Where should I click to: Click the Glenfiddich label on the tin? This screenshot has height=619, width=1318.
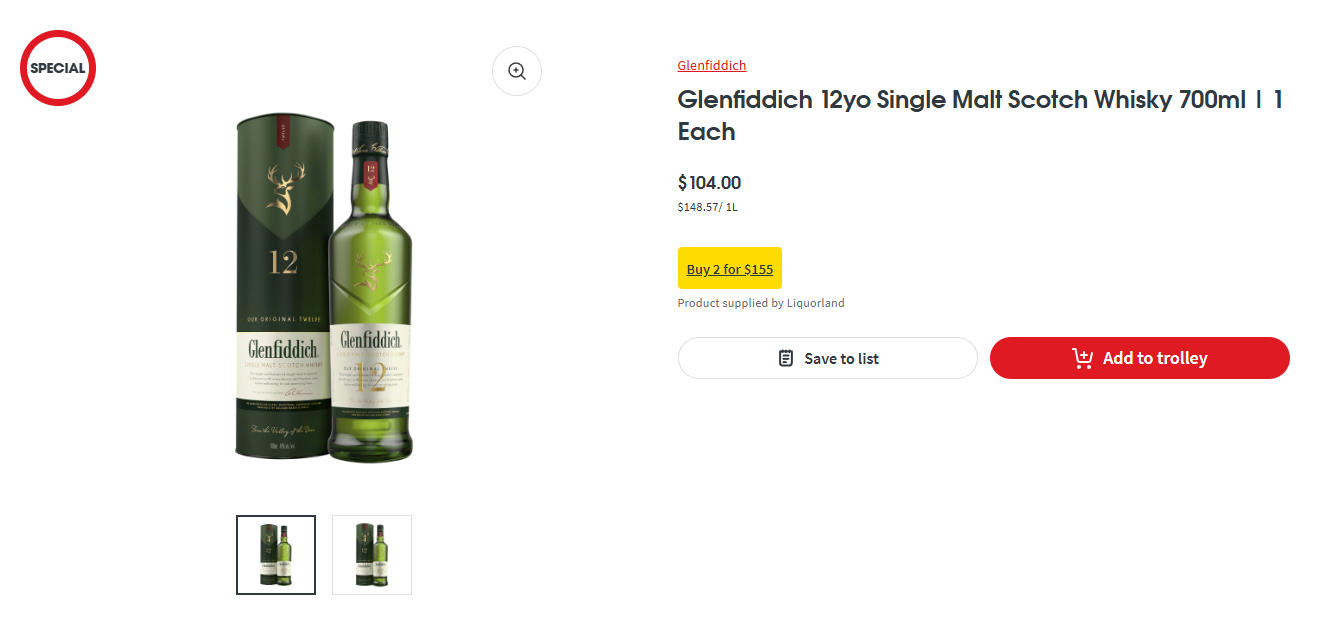283,350
